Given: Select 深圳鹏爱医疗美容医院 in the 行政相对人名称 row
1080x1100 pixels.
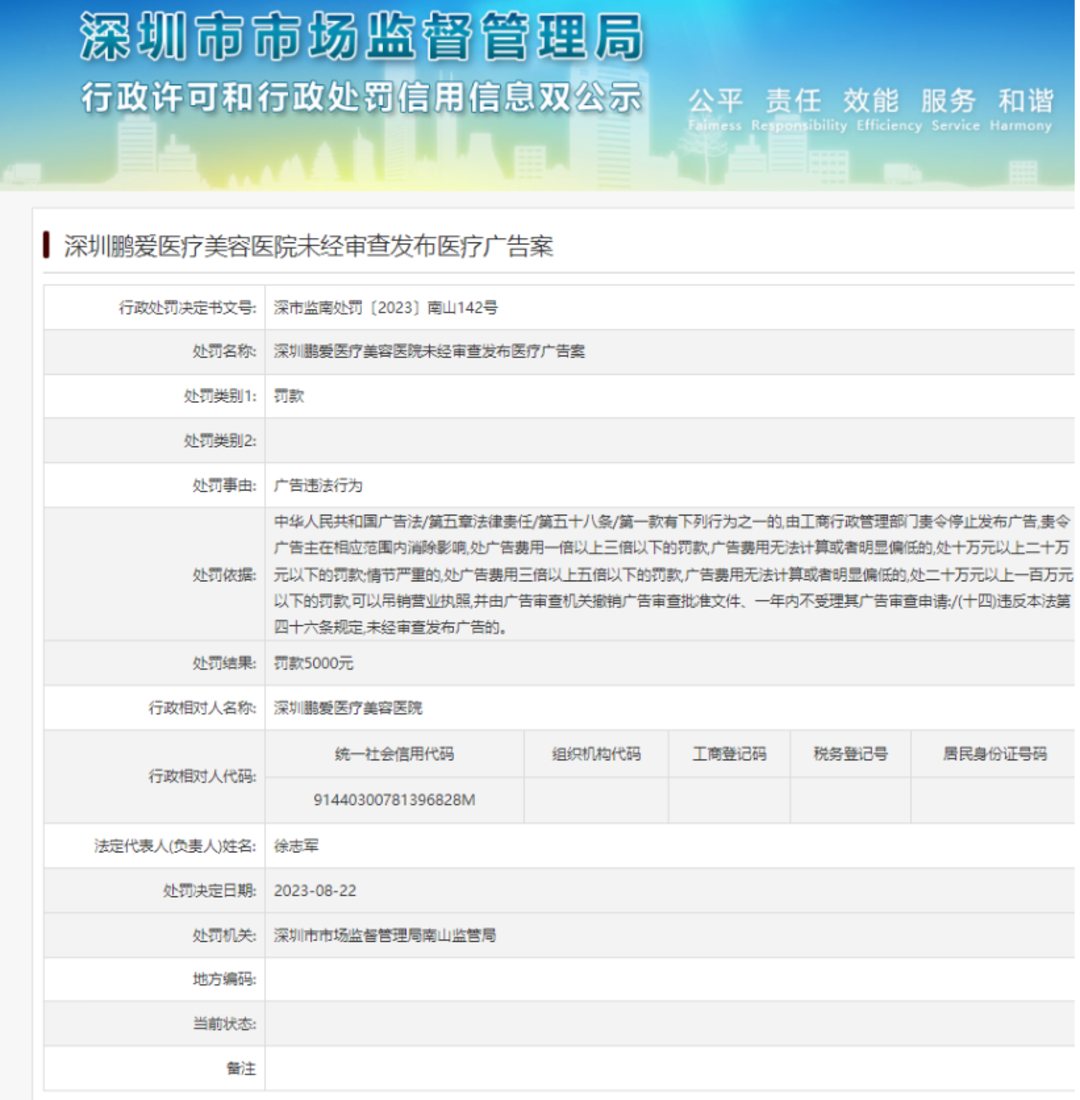Looking at the screenshot, I should [348, 708].
